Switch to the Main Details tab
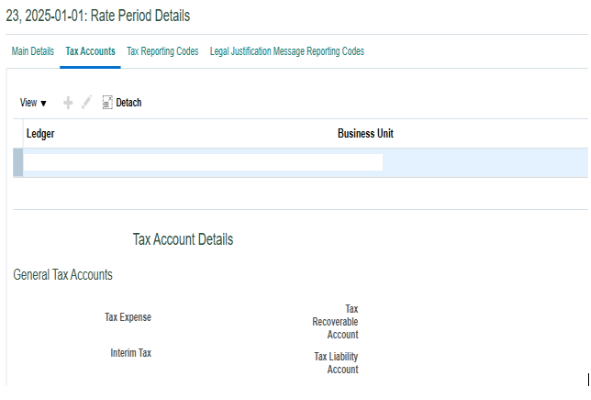The width and height of the screenshot is (591, 400). [33, 51]
